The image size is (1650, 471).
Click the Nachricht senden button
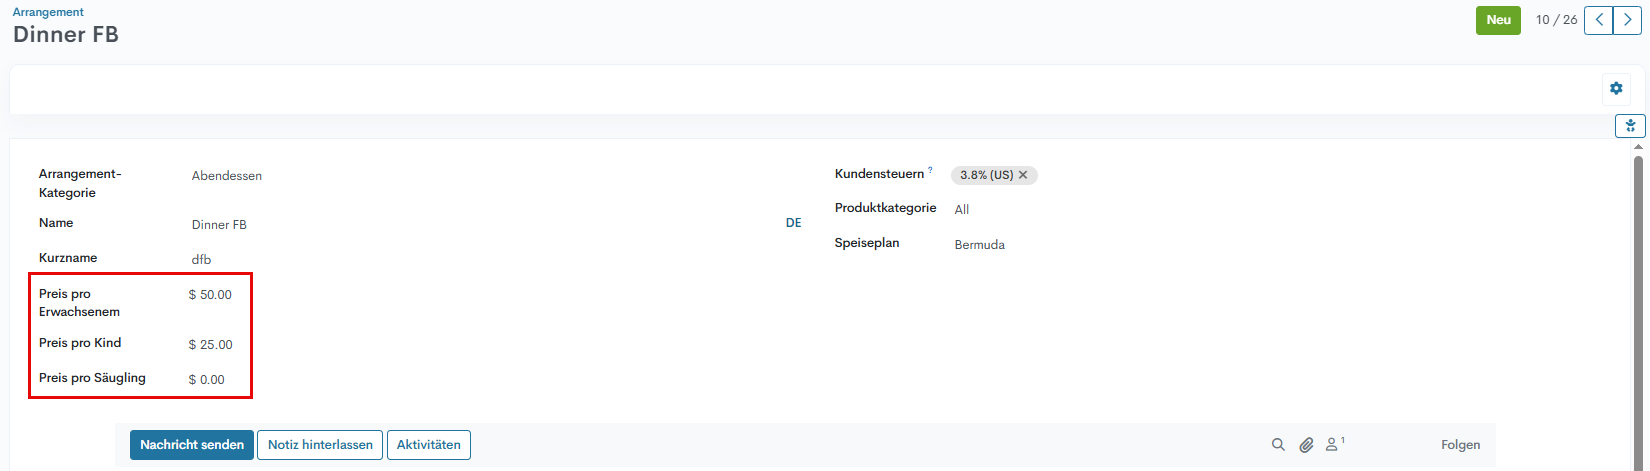click(192, 445)
